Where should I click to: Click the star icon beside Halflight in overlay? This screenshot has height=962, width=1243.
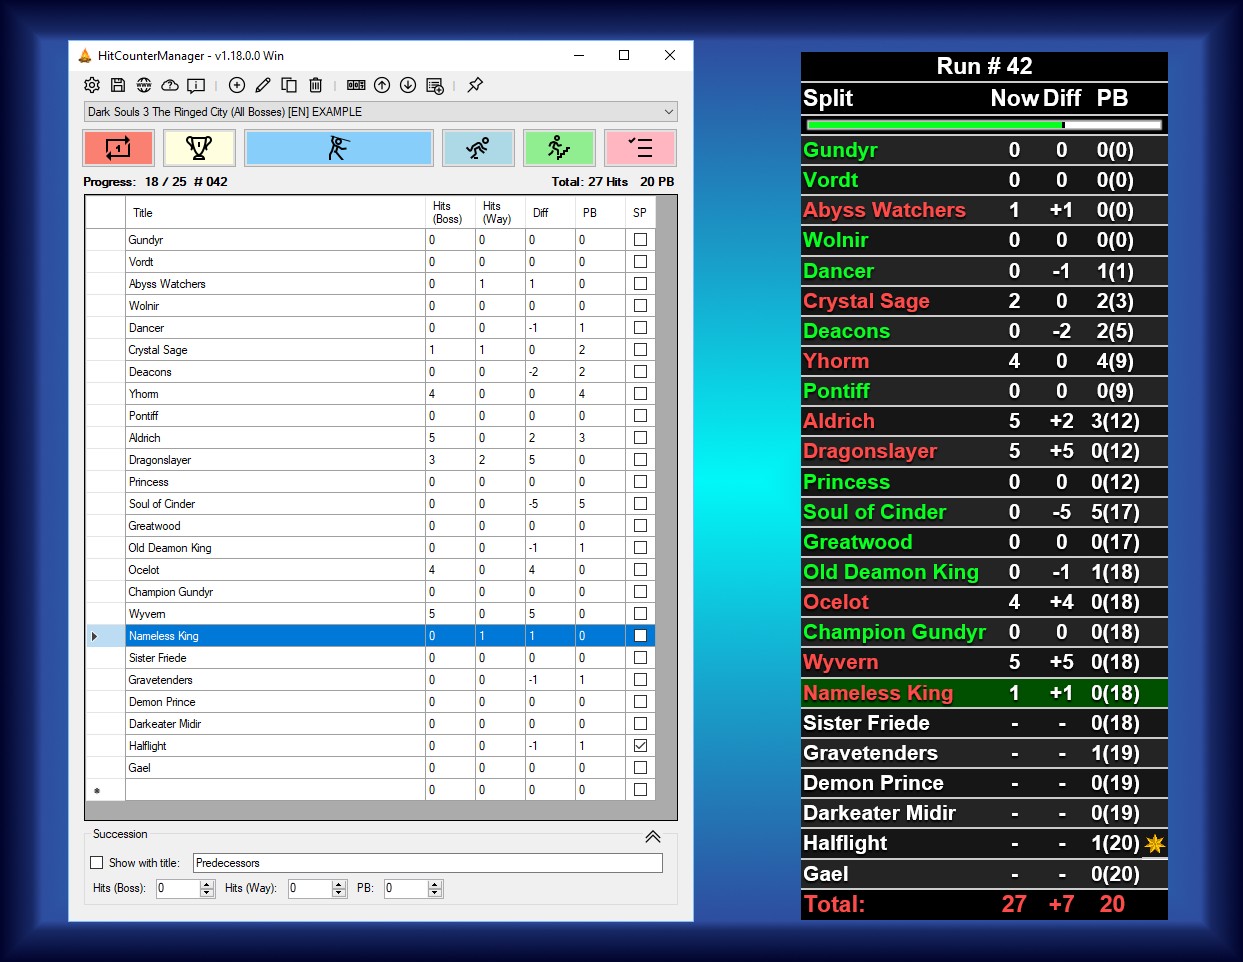(1154, 843)
